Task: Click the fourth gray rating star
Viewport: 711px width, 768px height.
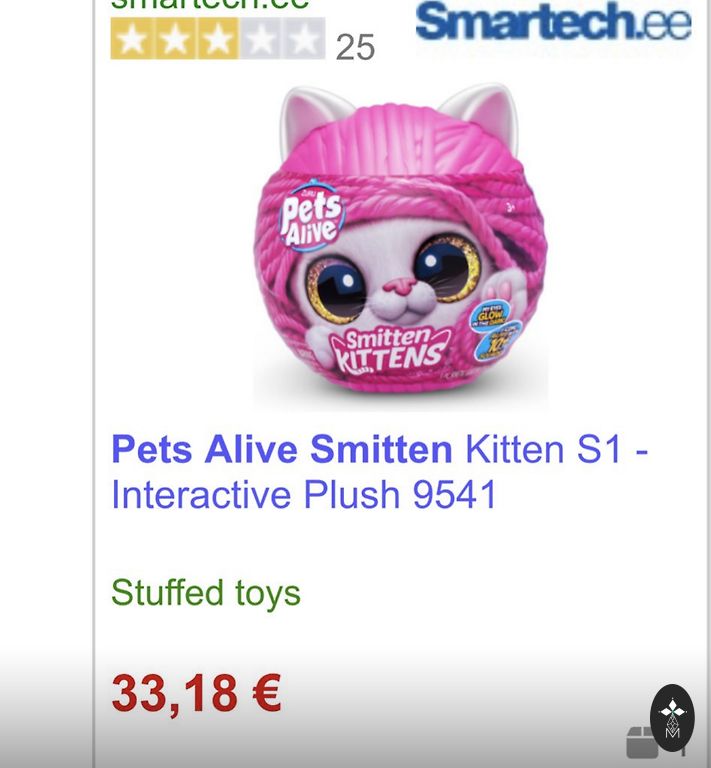Action: (x=261, y=40)
